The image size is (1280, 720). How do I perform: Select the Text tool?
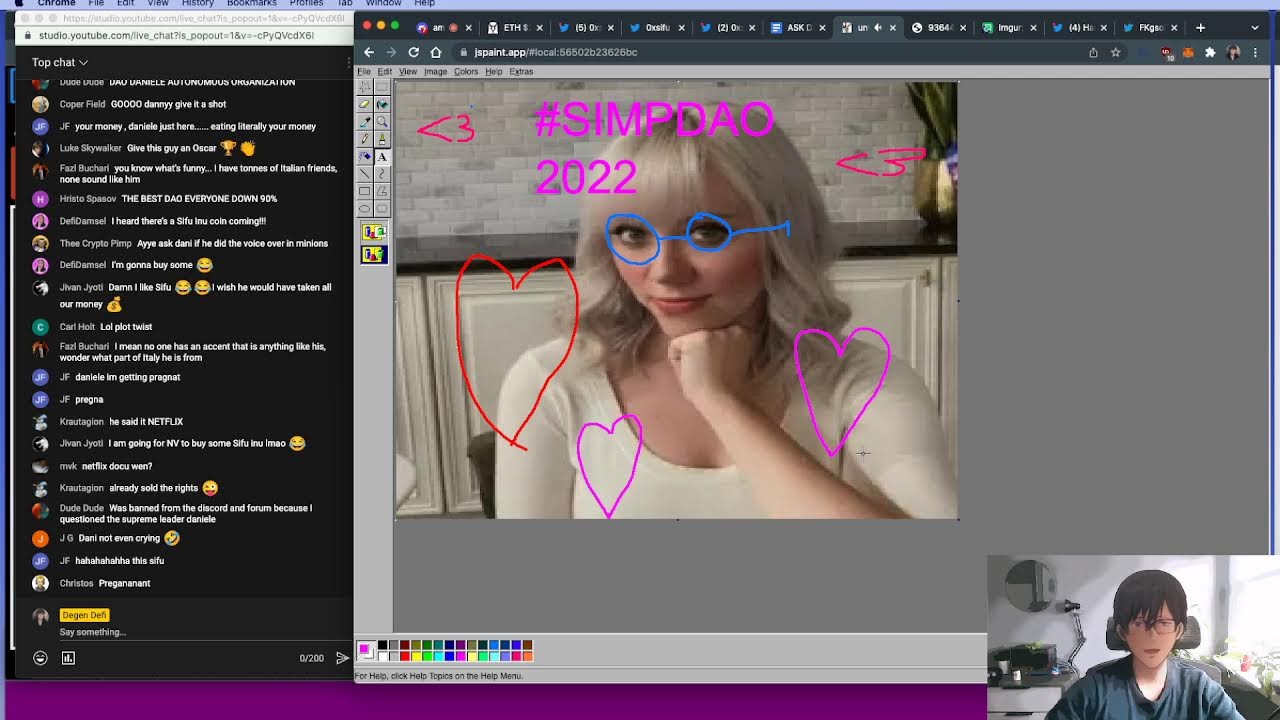tap(382, 156)
